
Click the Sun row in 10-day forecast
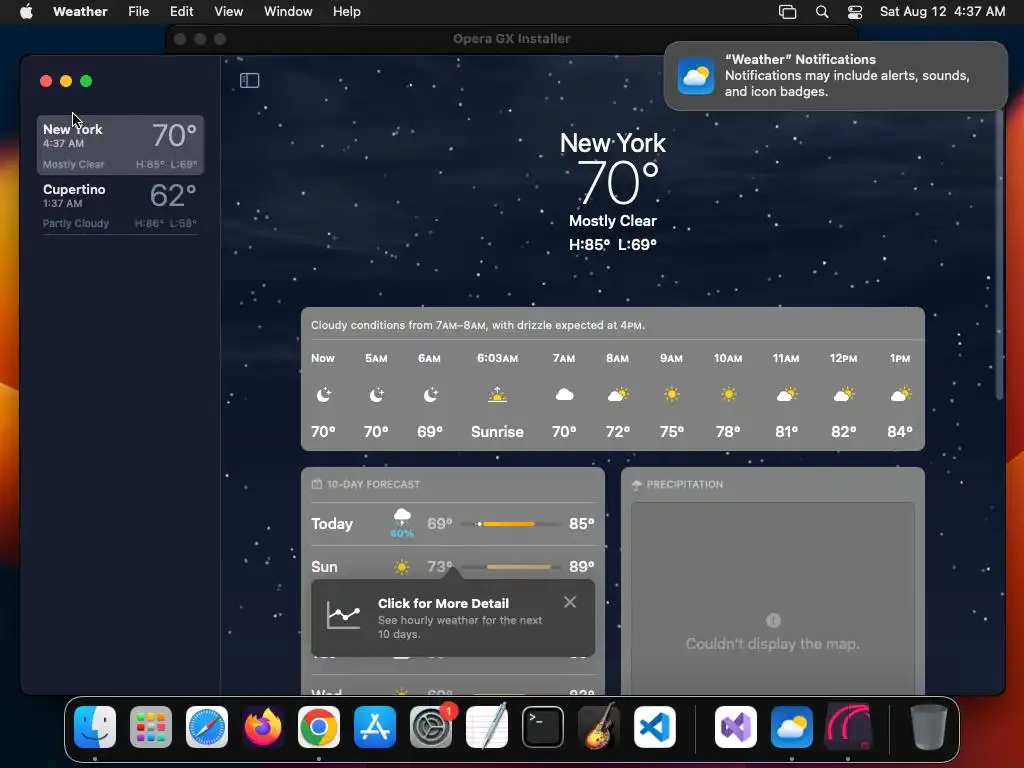pyautogui.click(x=453, y=566)
